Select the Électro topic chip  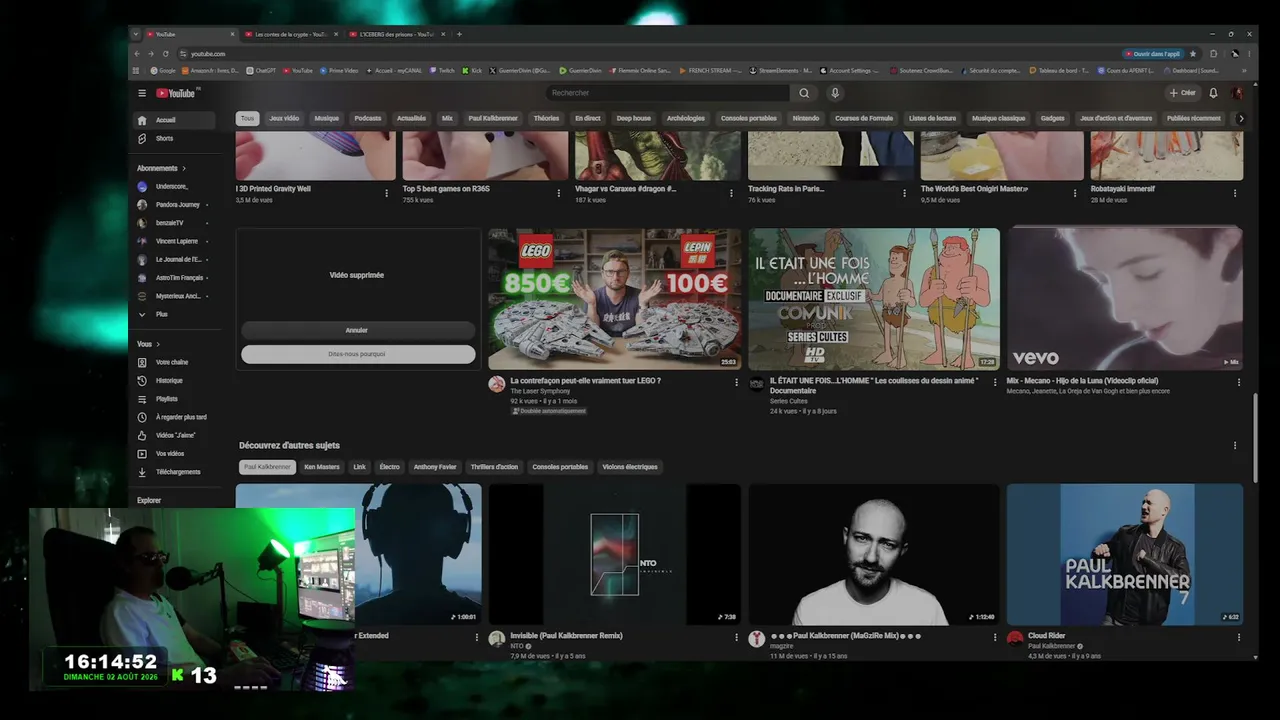(389, 467)
